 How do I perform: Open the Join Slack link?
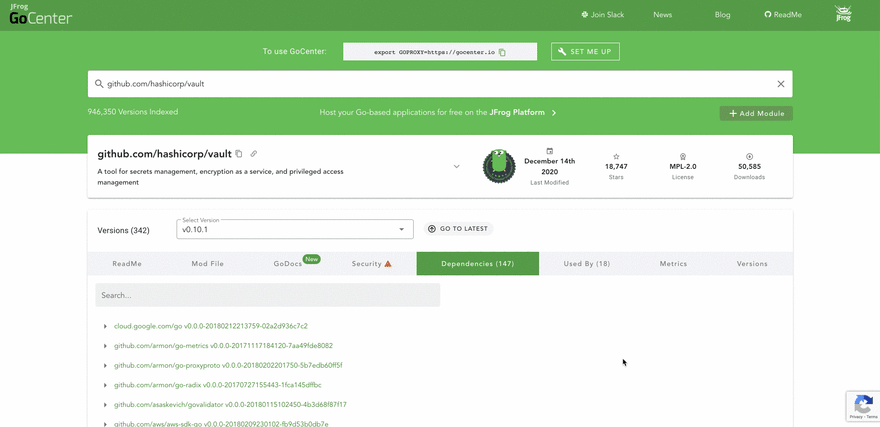click(x=603, y=15)
